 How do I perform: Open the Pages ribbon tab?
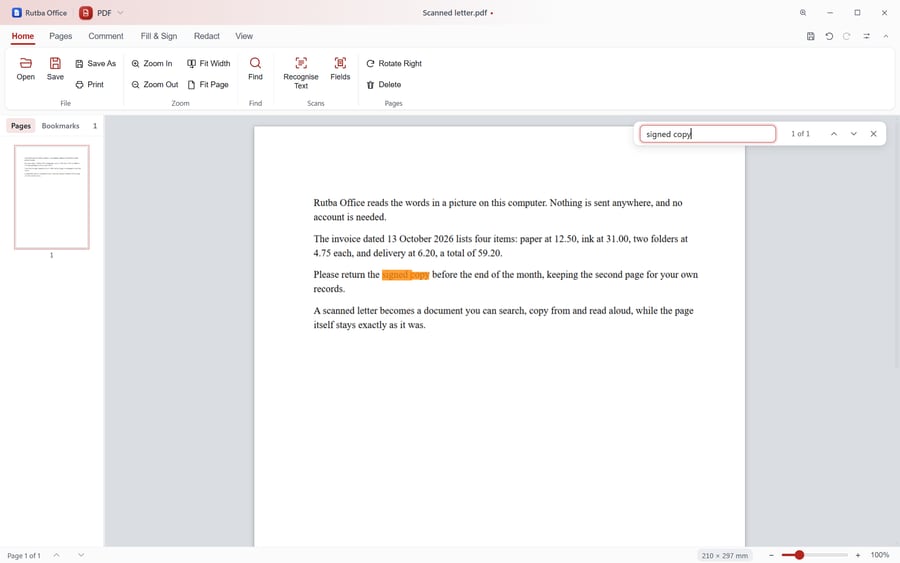pos(61,36)
